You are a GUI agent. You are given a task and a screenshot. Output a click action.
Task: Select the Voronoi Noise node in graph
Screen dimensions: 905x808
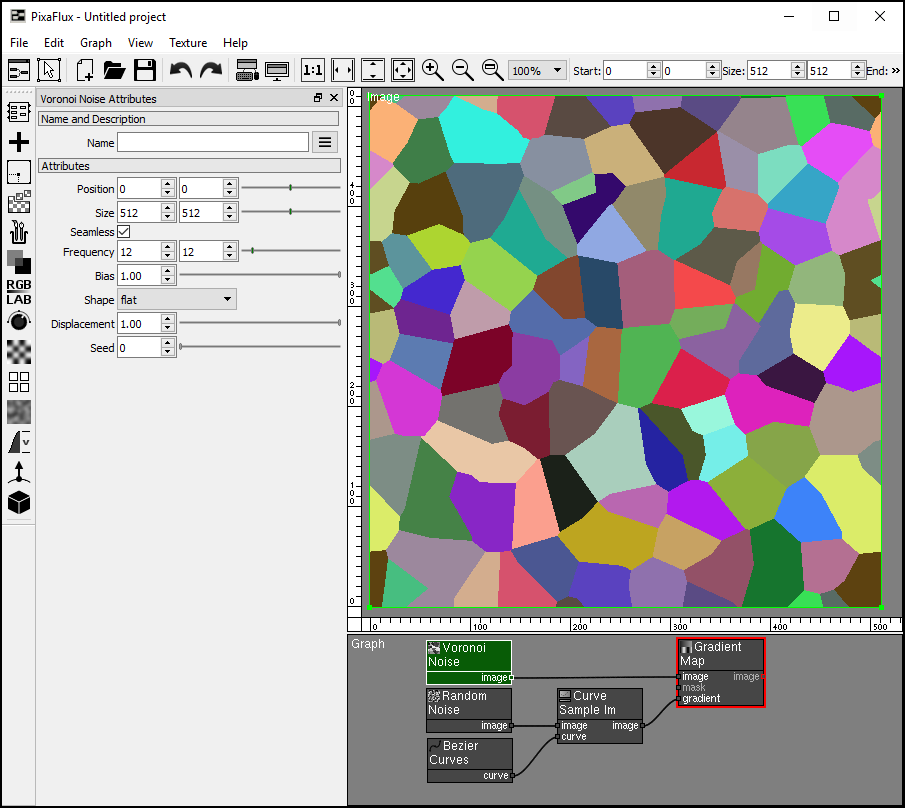468,655
